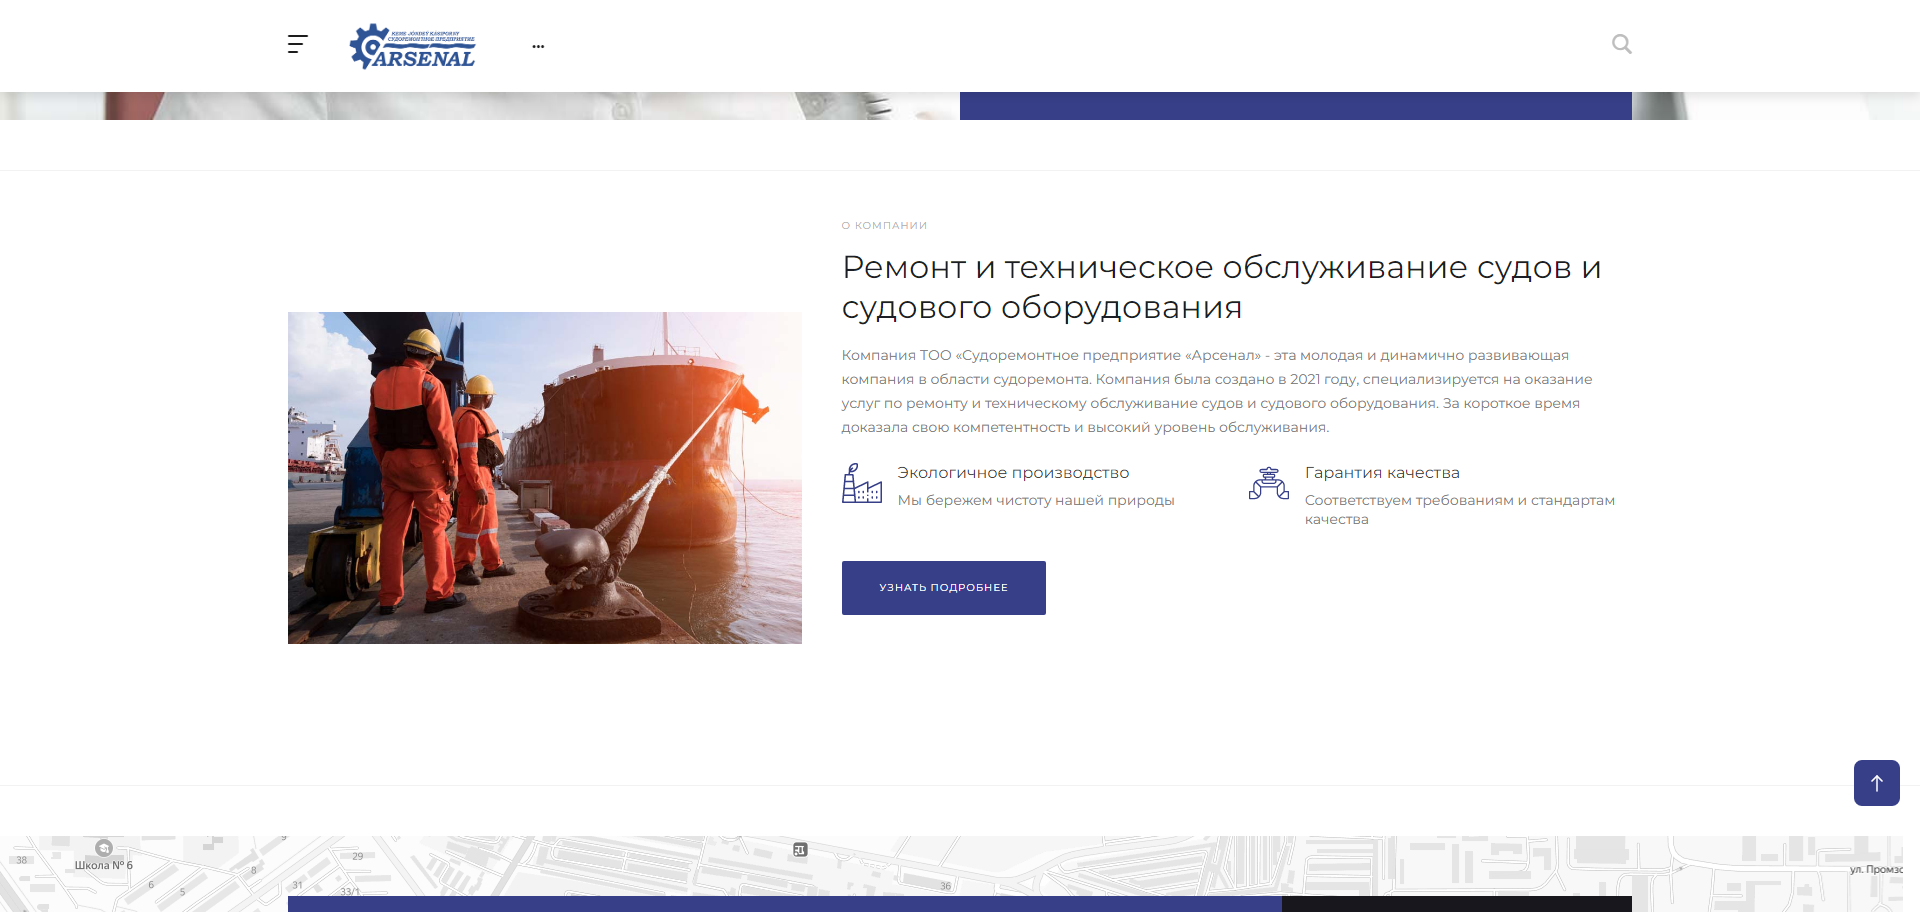Click the 'О КОМПАНИИ' label
Screen dimensions: 1920x912
[x=884, y=226]
